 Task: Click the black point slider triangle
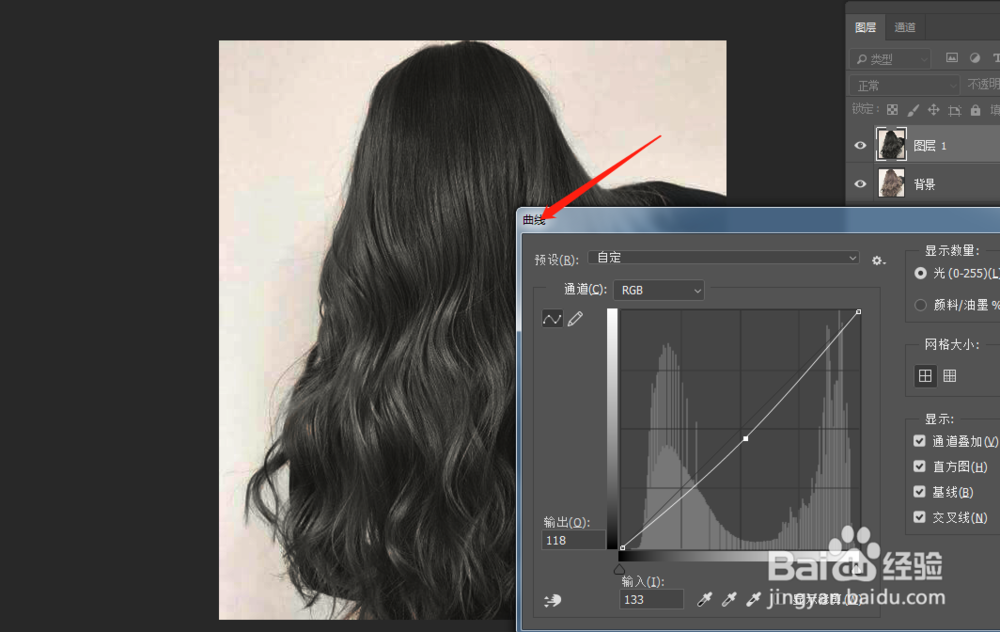(x=619, y=568)
